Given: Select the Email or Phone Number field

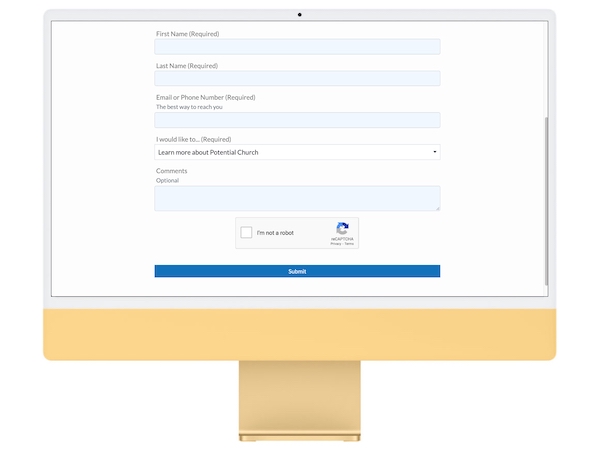Looking at the screenshot, I should tap(297, 120).
